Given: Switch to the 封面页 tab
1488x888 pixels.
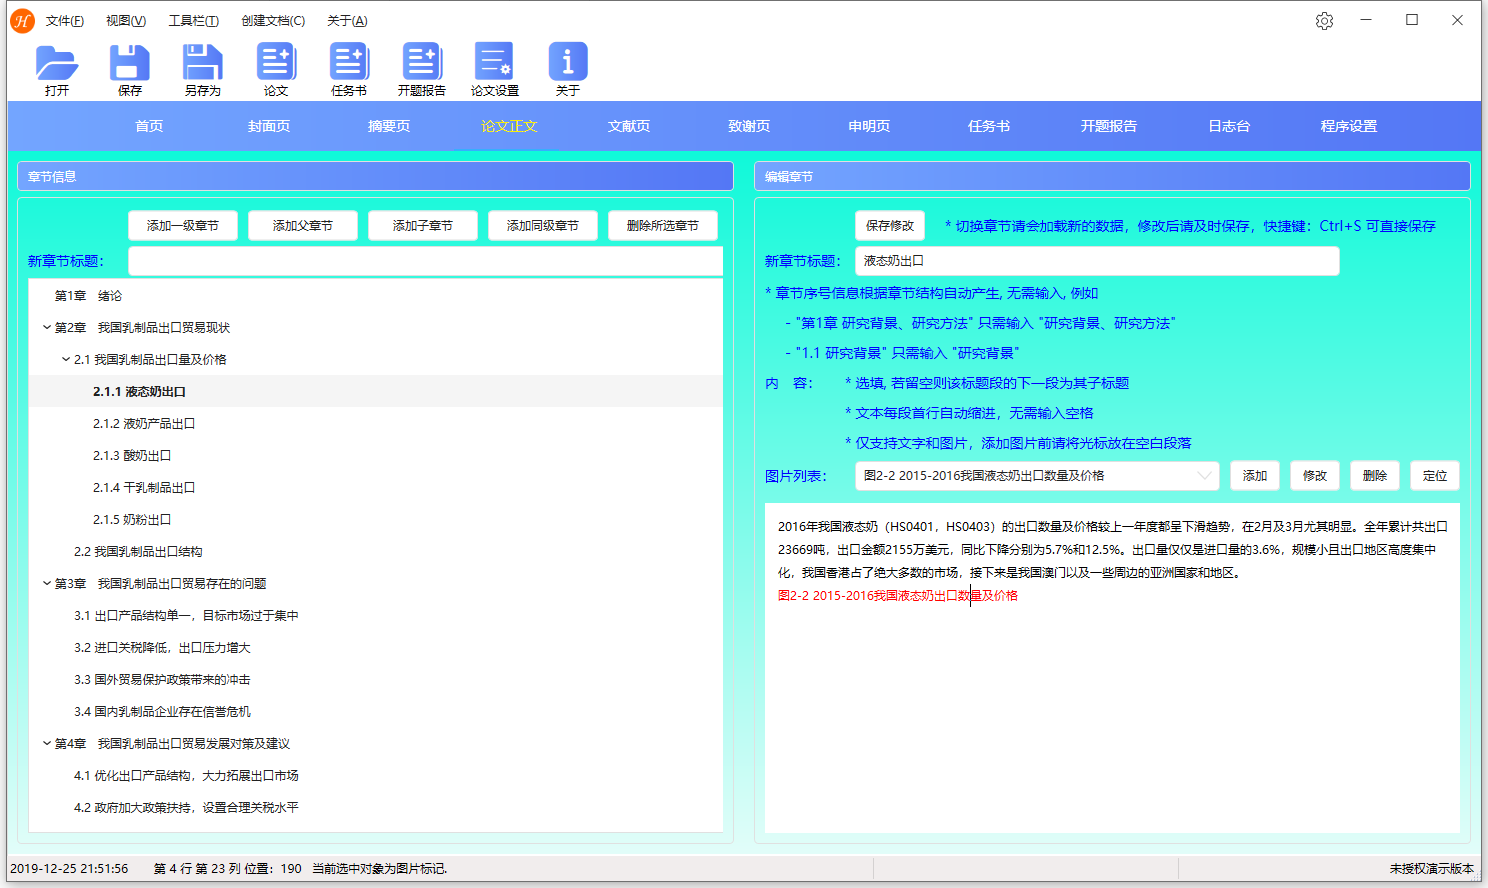Looking at the screenshot, I should [x=269, y=126].
